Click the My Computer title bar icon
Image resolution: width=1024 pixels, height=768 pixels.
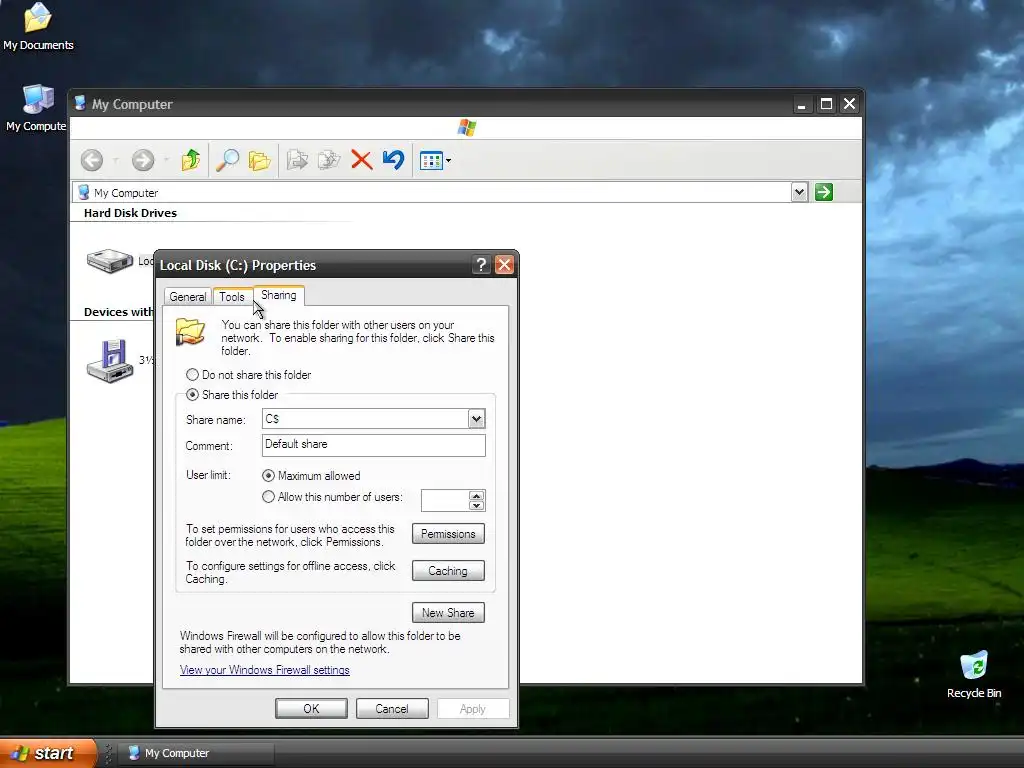(x=80, y=103)
